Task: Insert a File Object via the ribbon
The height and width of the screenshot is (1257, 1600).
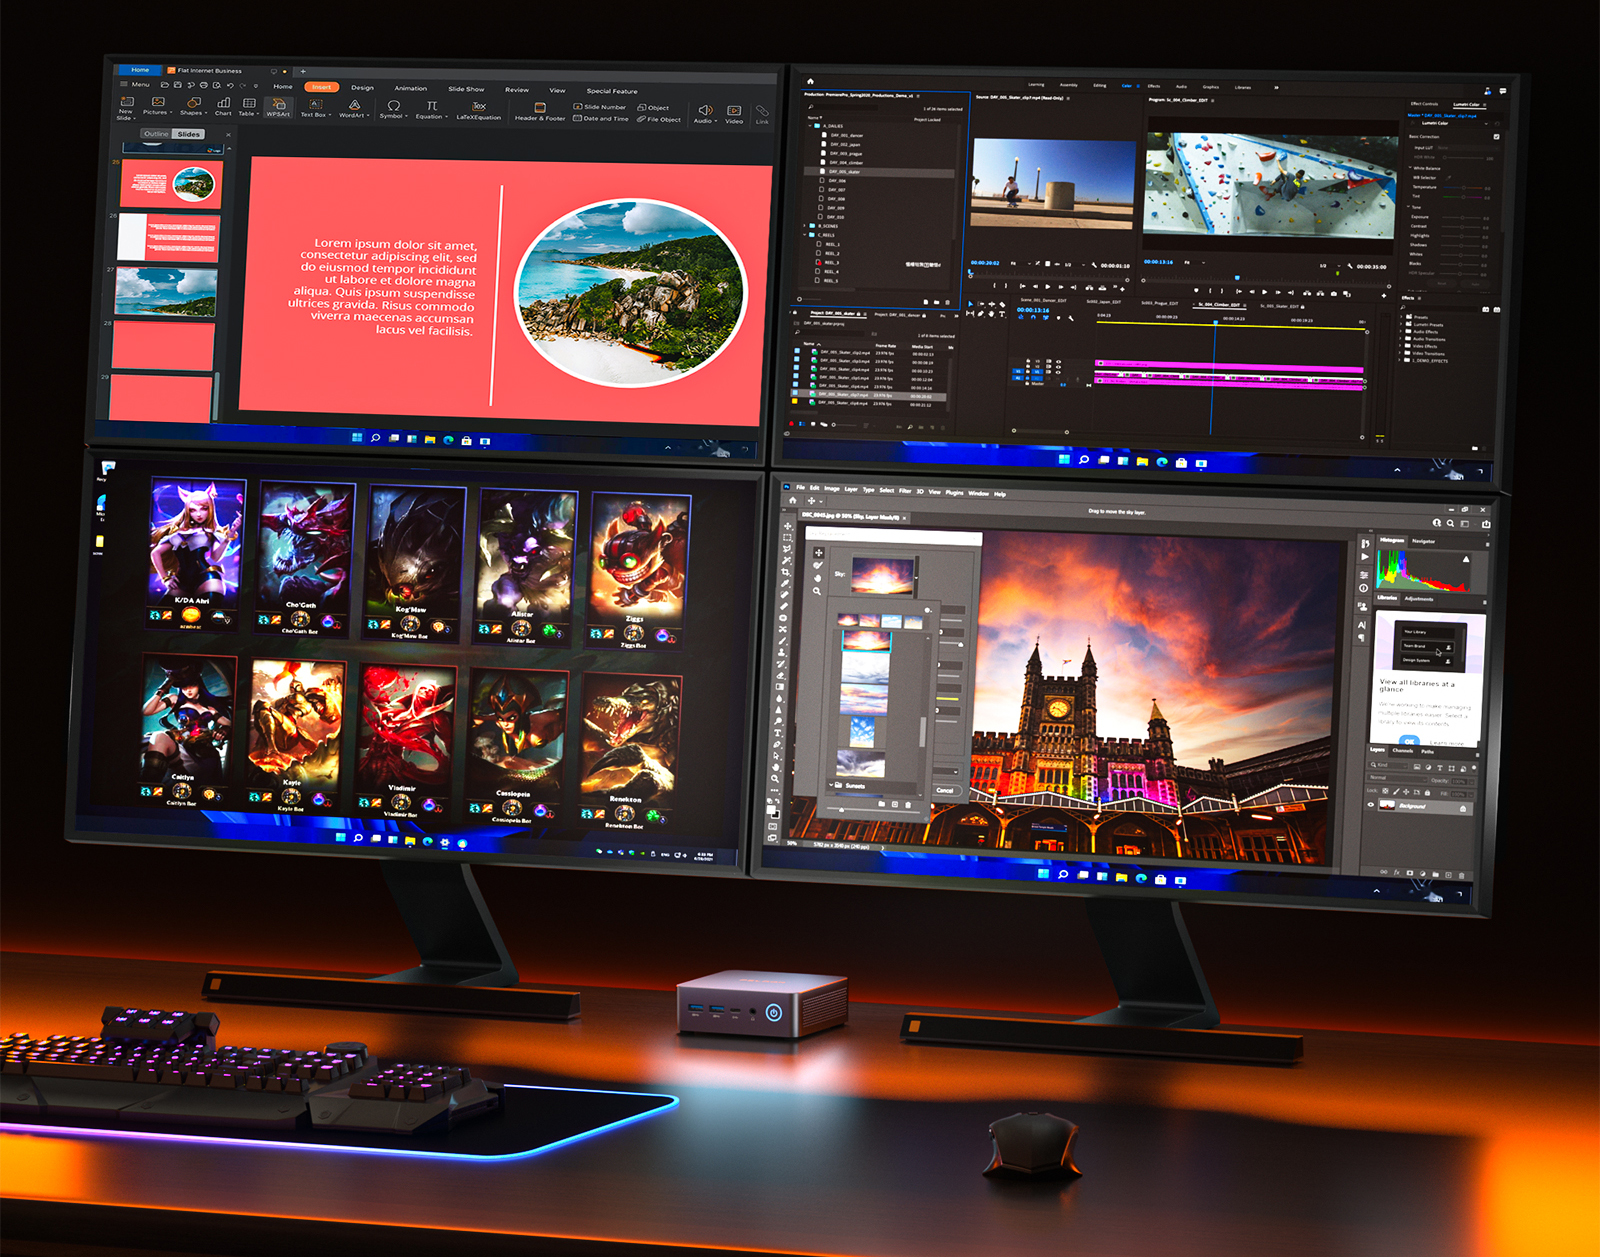Action: click(x=659, y=119)
